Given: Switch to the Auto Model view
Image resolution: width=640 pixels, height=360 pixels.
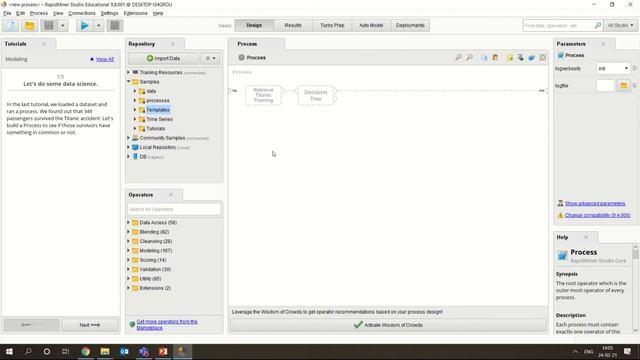Looking at the screenshot, I should tap(371, 25).
